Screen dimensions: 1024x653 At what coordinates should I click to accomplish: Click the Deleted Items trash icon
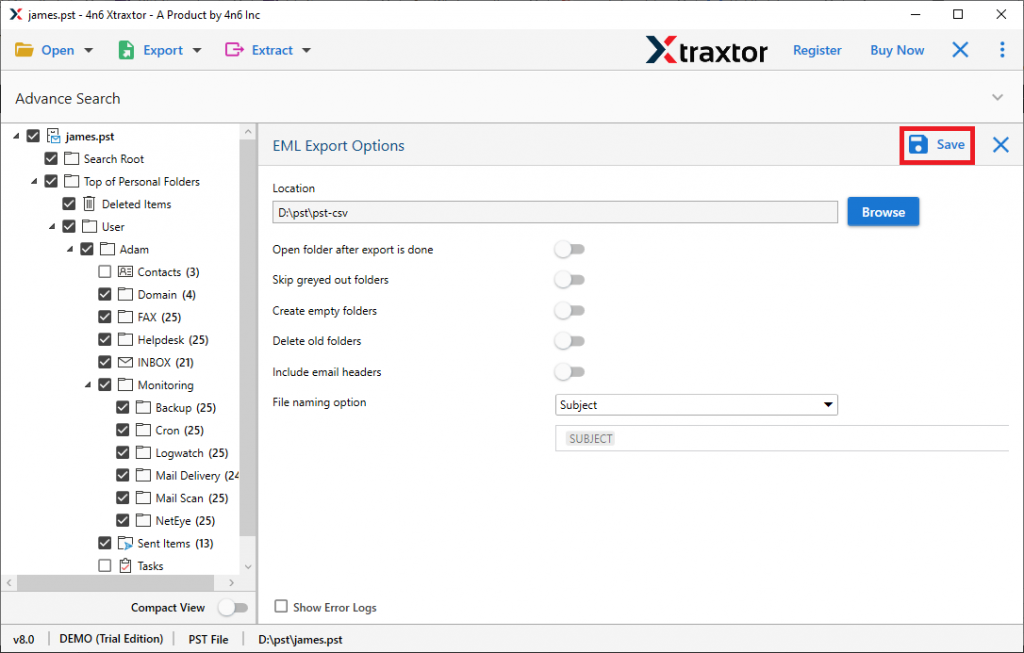(89, 204)
